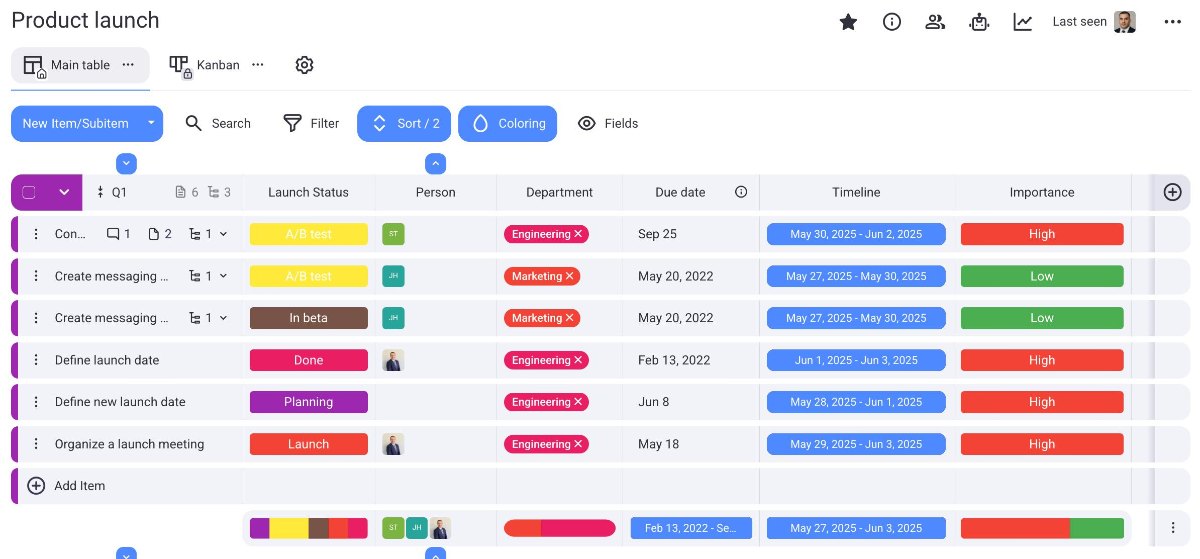Click the add column plus icon

coord(1172,192)
